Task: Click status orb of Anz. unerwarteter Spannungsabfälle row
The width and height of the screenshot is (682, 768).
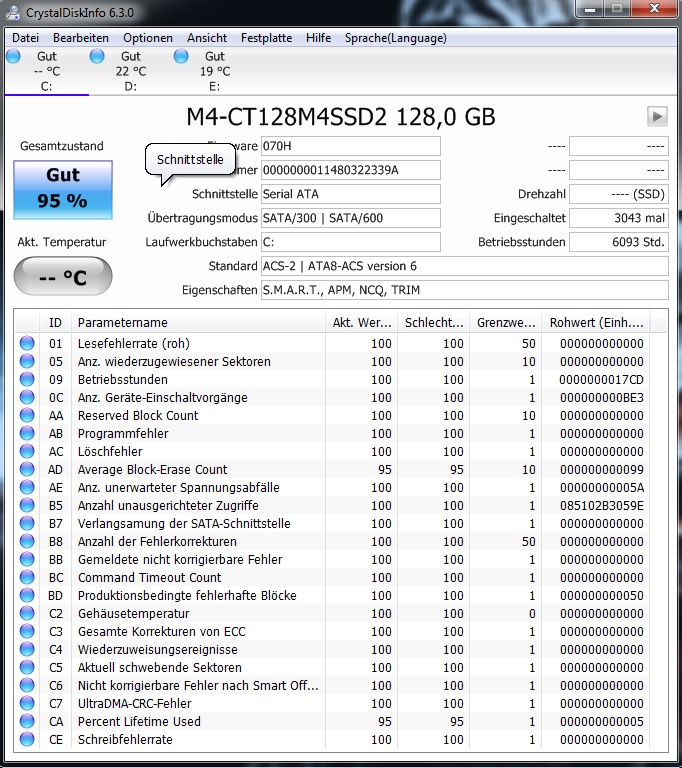Action: coord(27,487)
